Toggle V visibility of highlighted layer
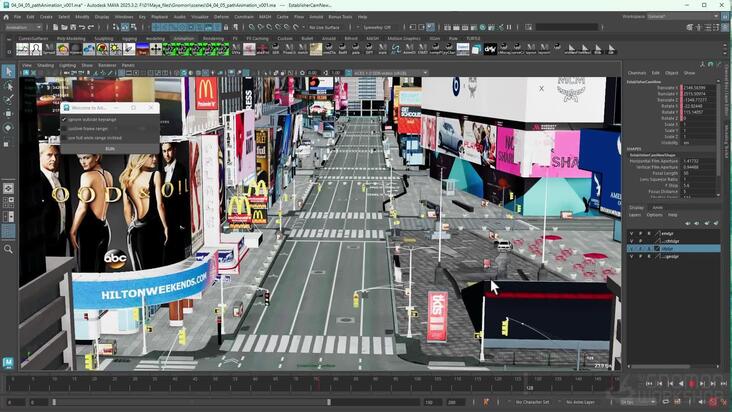The width and height of the screenshot is (732, 412). pos(632,249)
